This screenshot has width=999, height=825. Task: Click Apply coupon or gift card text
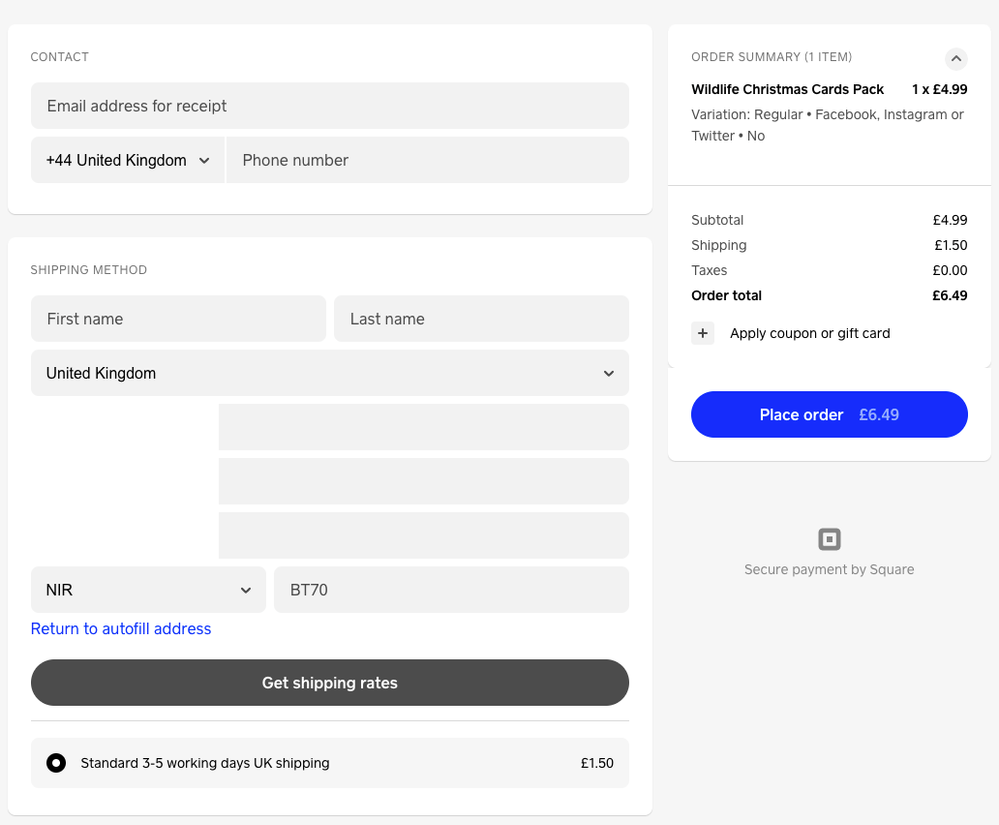pos(809,333)
